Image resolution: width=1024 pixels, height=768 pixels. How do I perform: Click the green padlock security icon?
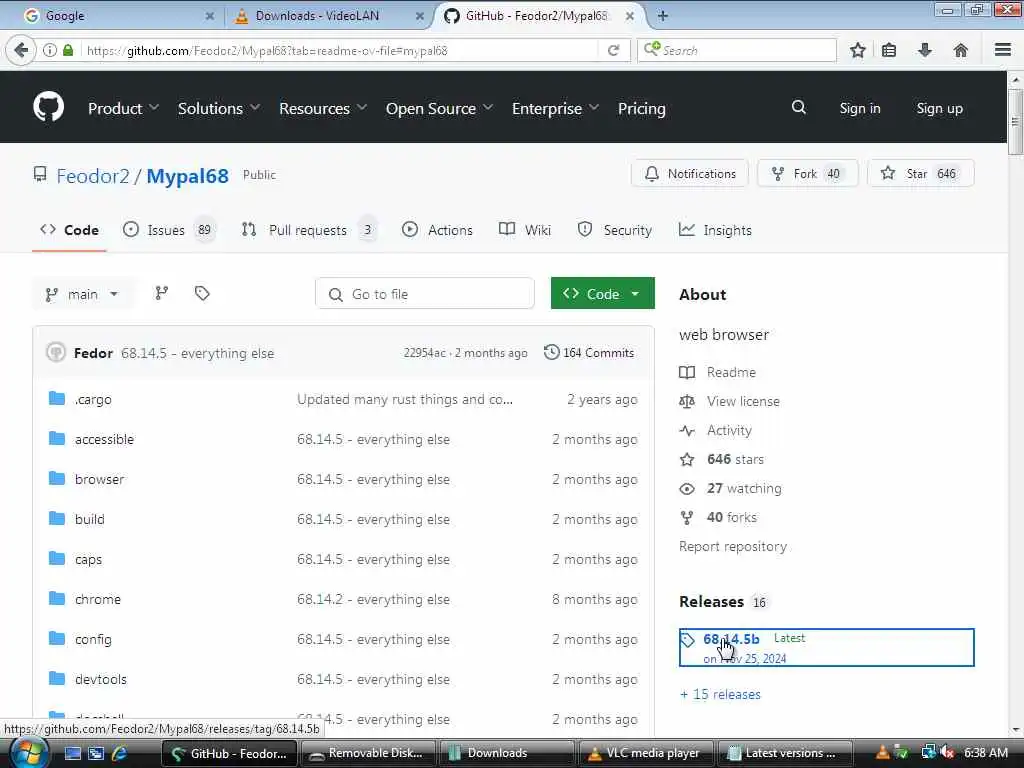[x=68, y=50]
